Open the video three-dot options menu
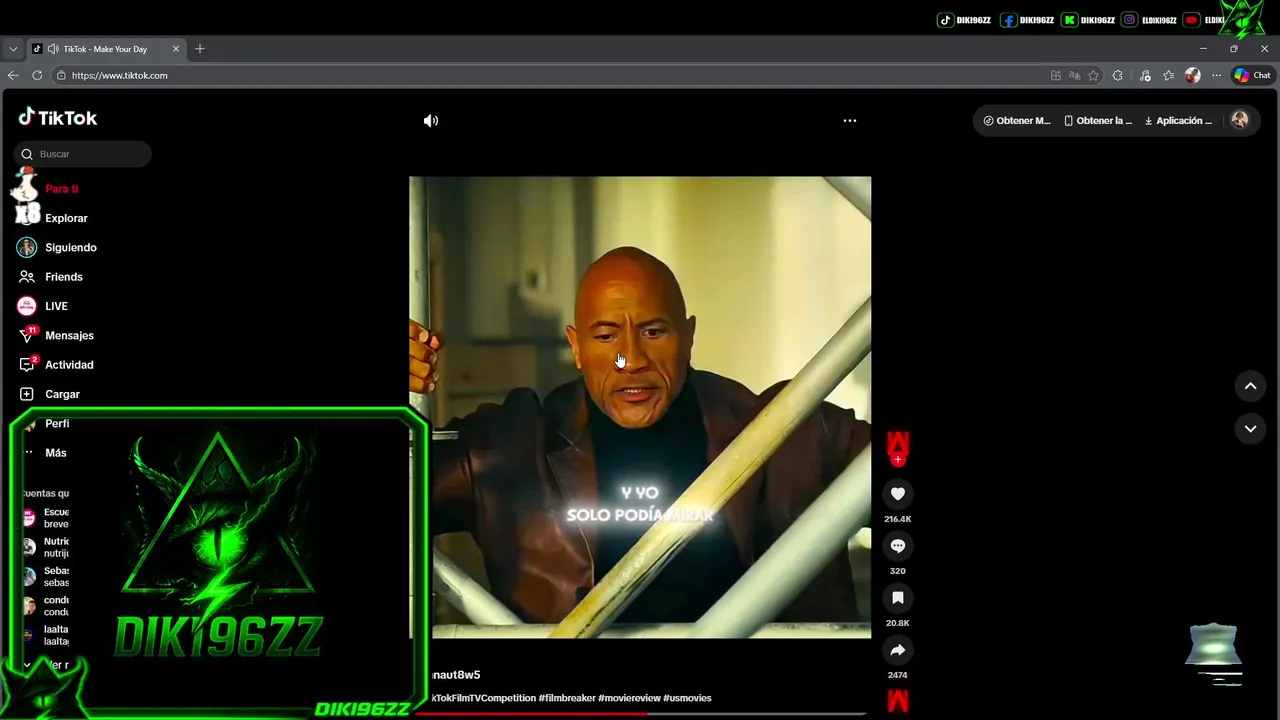 pos(850,121)
